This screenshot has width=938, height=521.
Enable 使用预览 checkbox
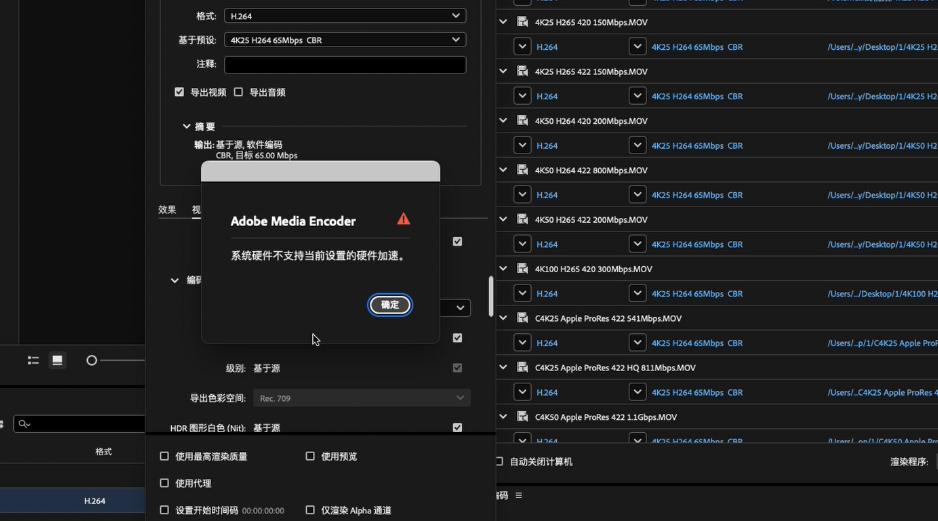[x=310, y=456]
